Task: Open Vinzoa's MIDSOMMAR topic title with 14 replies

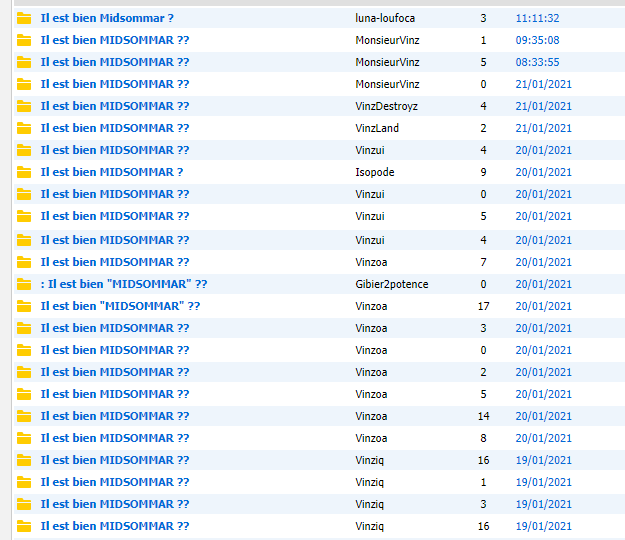Action: [x=115, y=416]
